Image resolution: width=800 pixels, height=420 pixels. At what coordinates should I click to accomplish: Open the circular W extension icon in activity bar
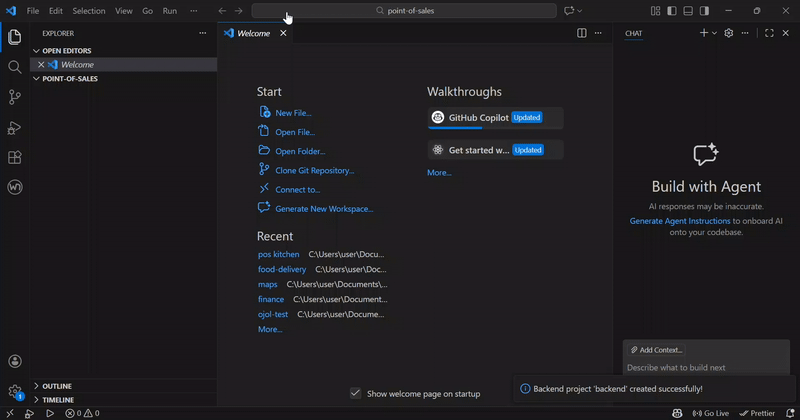pos(15,187)
